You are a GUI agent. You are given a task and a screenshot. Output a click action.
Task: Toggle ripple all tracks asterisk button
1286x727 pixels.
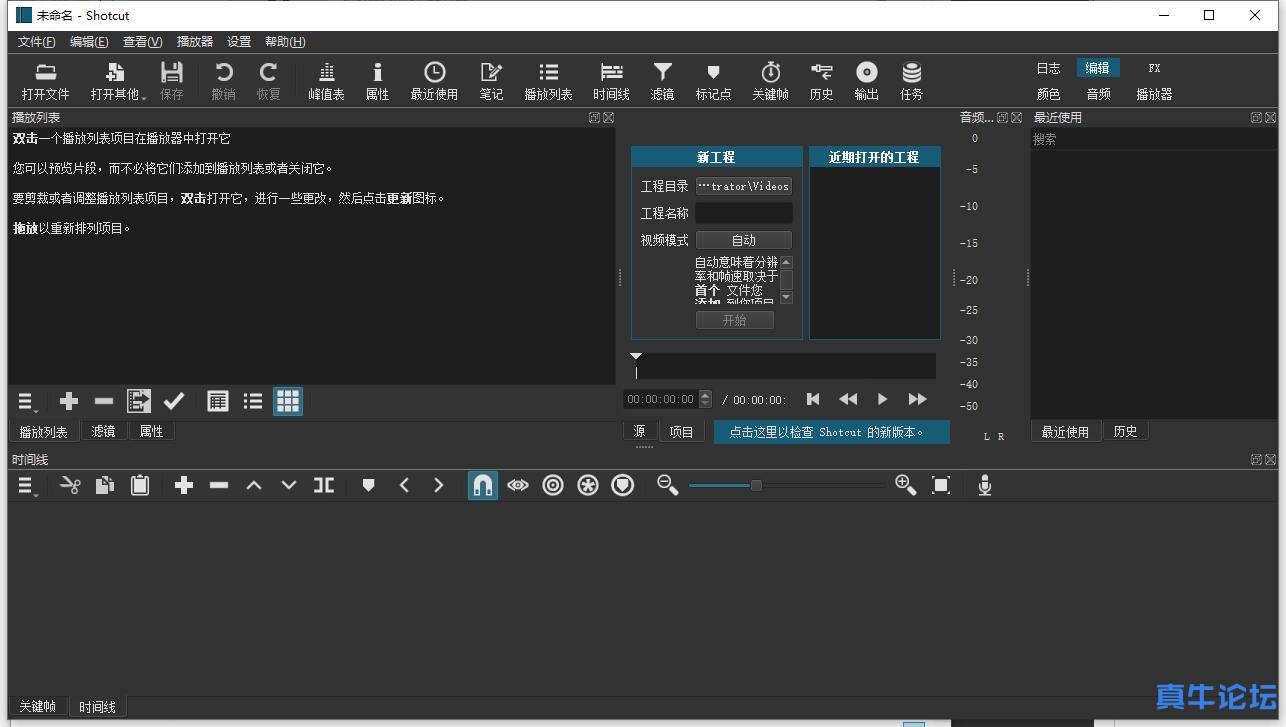coord(588,485)
